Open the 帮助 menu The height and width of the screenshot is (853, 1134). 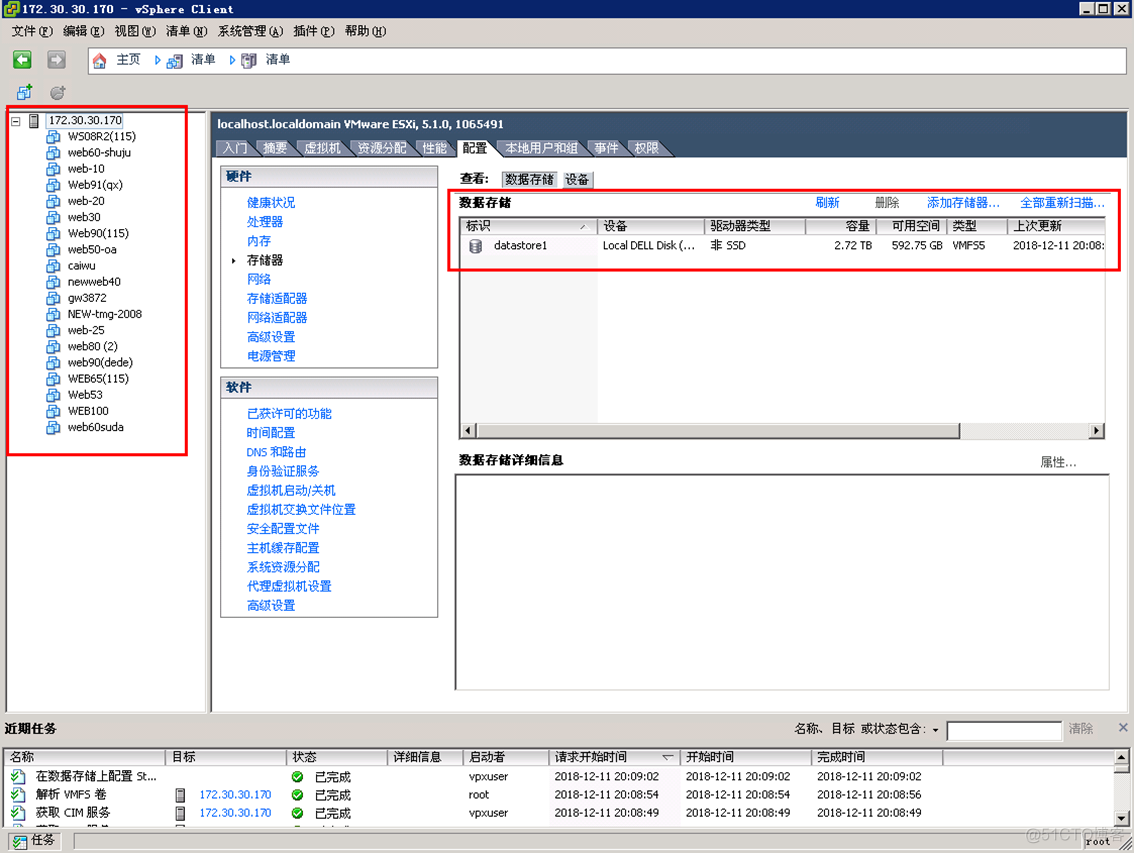[x=365, y=31]
